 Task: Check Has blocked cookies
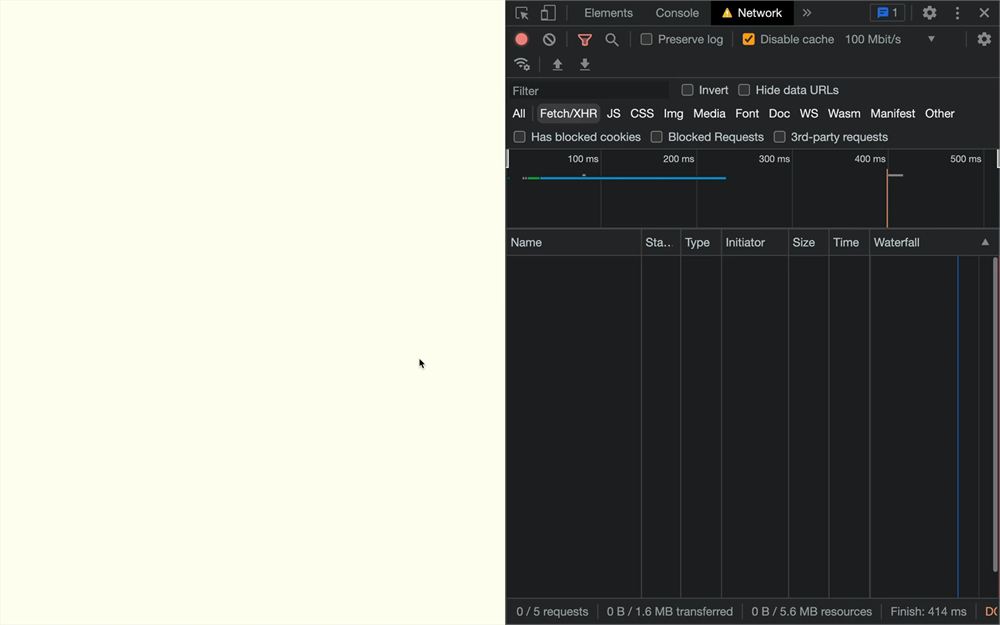[x=520, y=137]
